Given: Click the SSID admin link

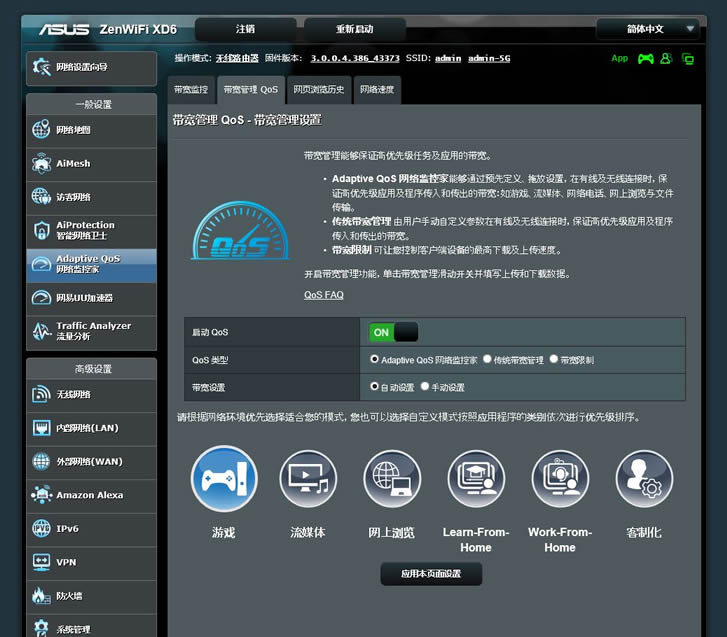Looking at the screenshot, I should point(448,58).
